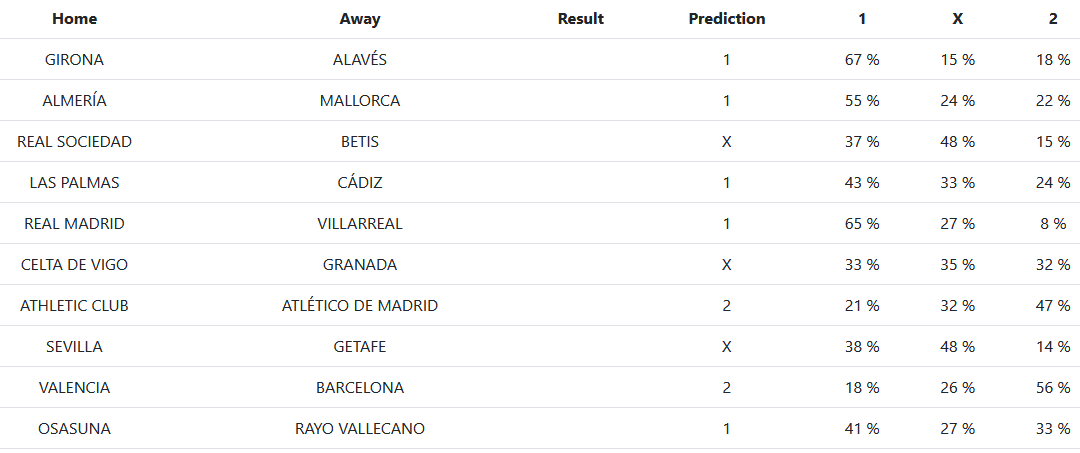Click the GIRONA home team cell
The height and width of the screenshot is (453, 1080).
pyautogui.click(x=75, y=60)
